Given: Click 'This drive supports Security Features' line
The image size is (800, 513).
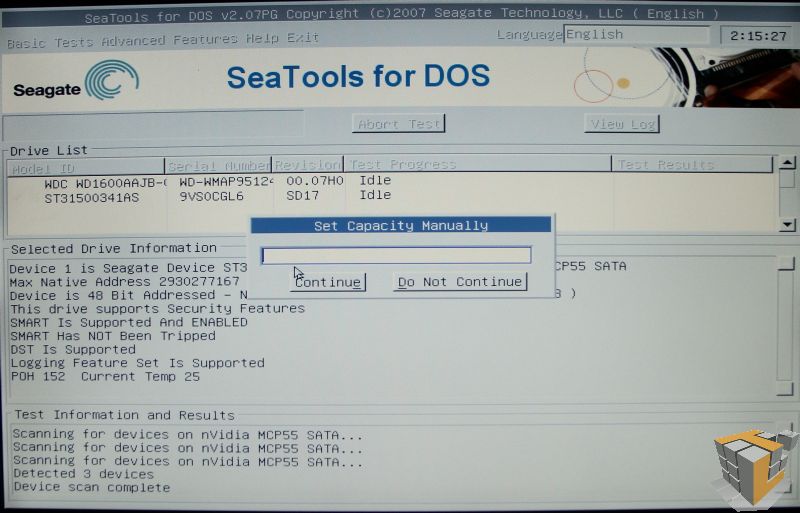Looking at the screenshot, I should [157, 309].
